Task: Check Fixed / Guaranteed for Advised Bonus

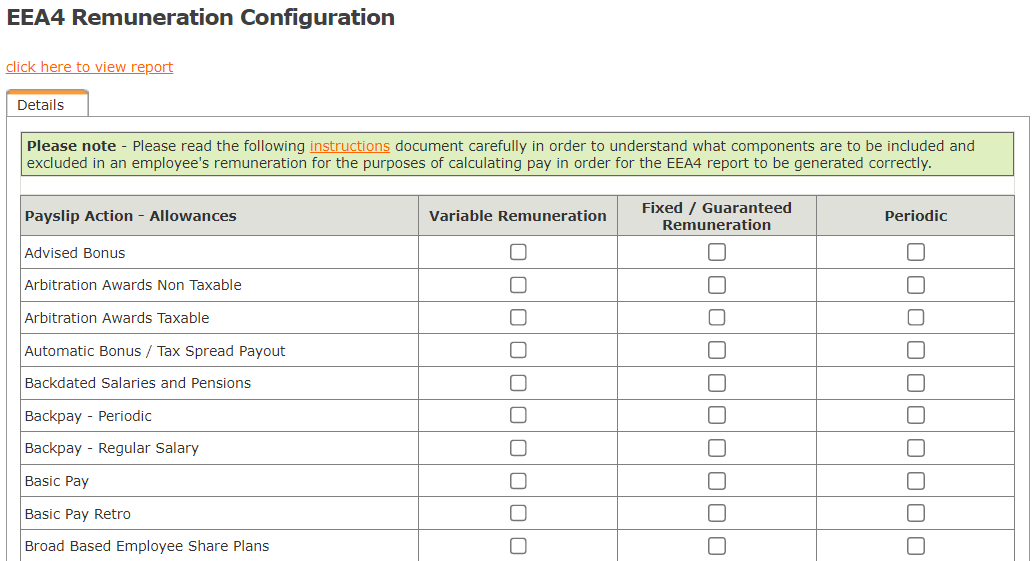Action: [717, 252]
